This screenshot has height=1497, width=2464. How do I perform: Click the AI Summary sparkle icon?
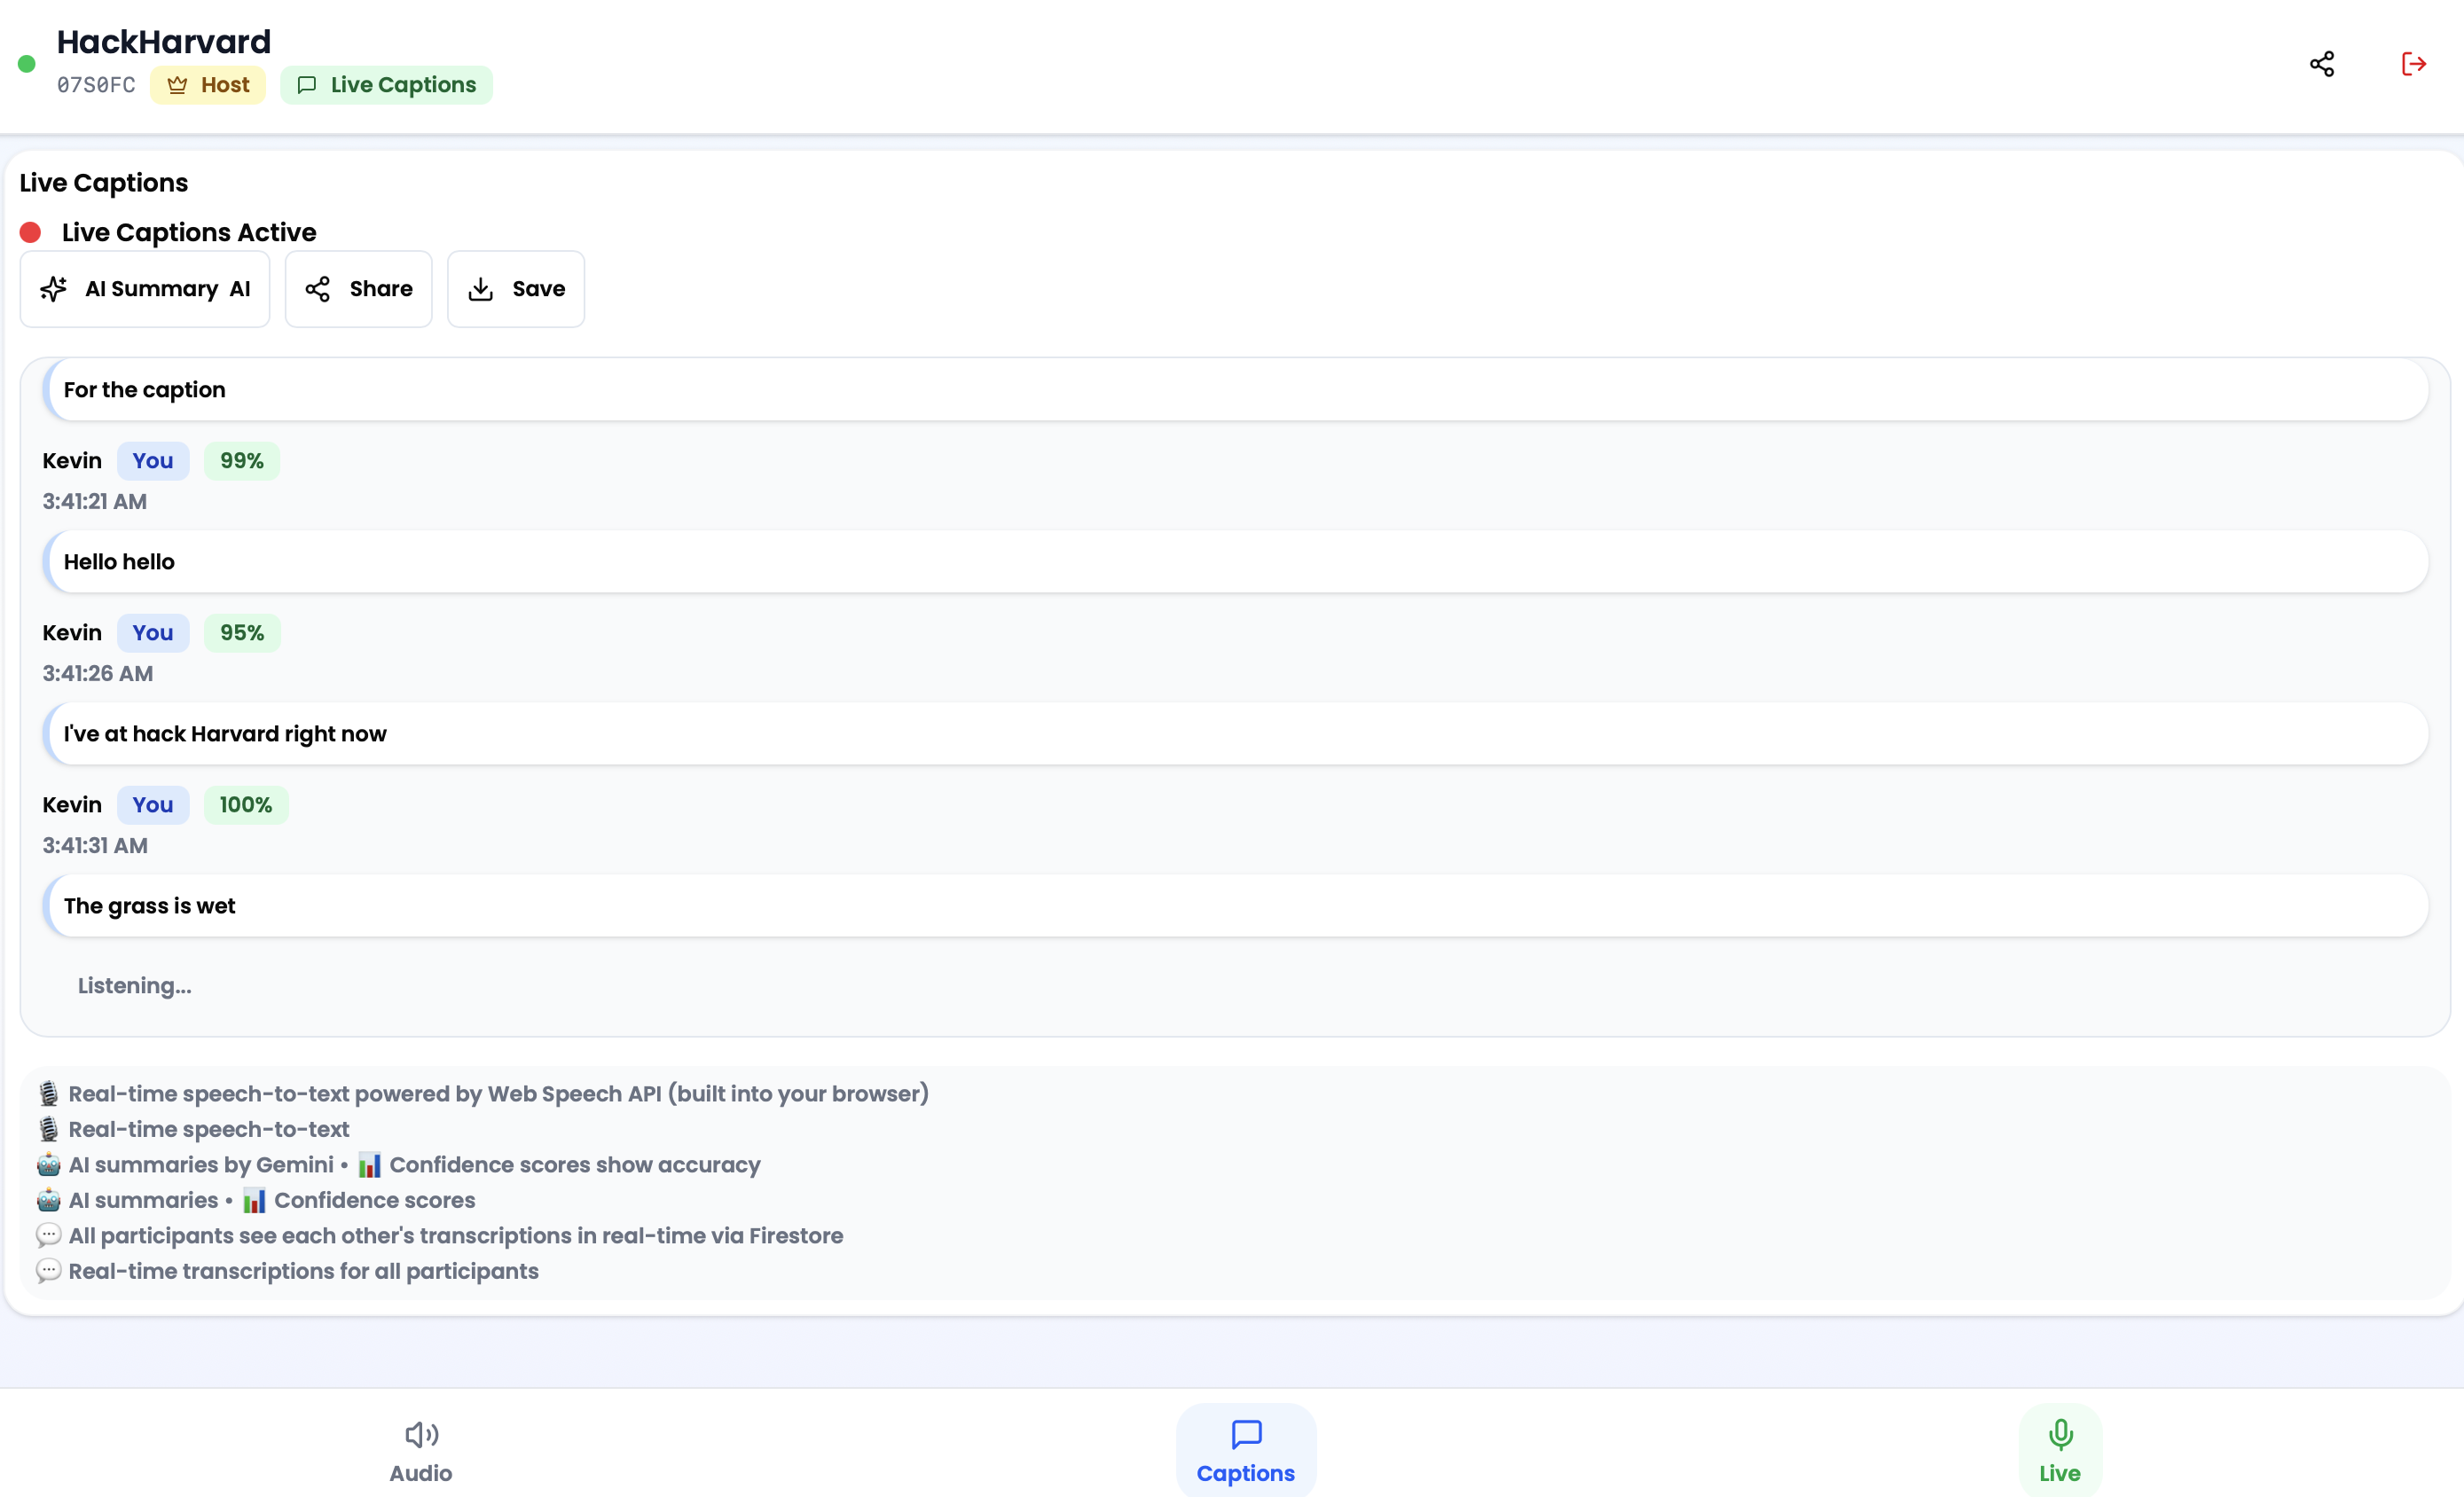[54, 289]
